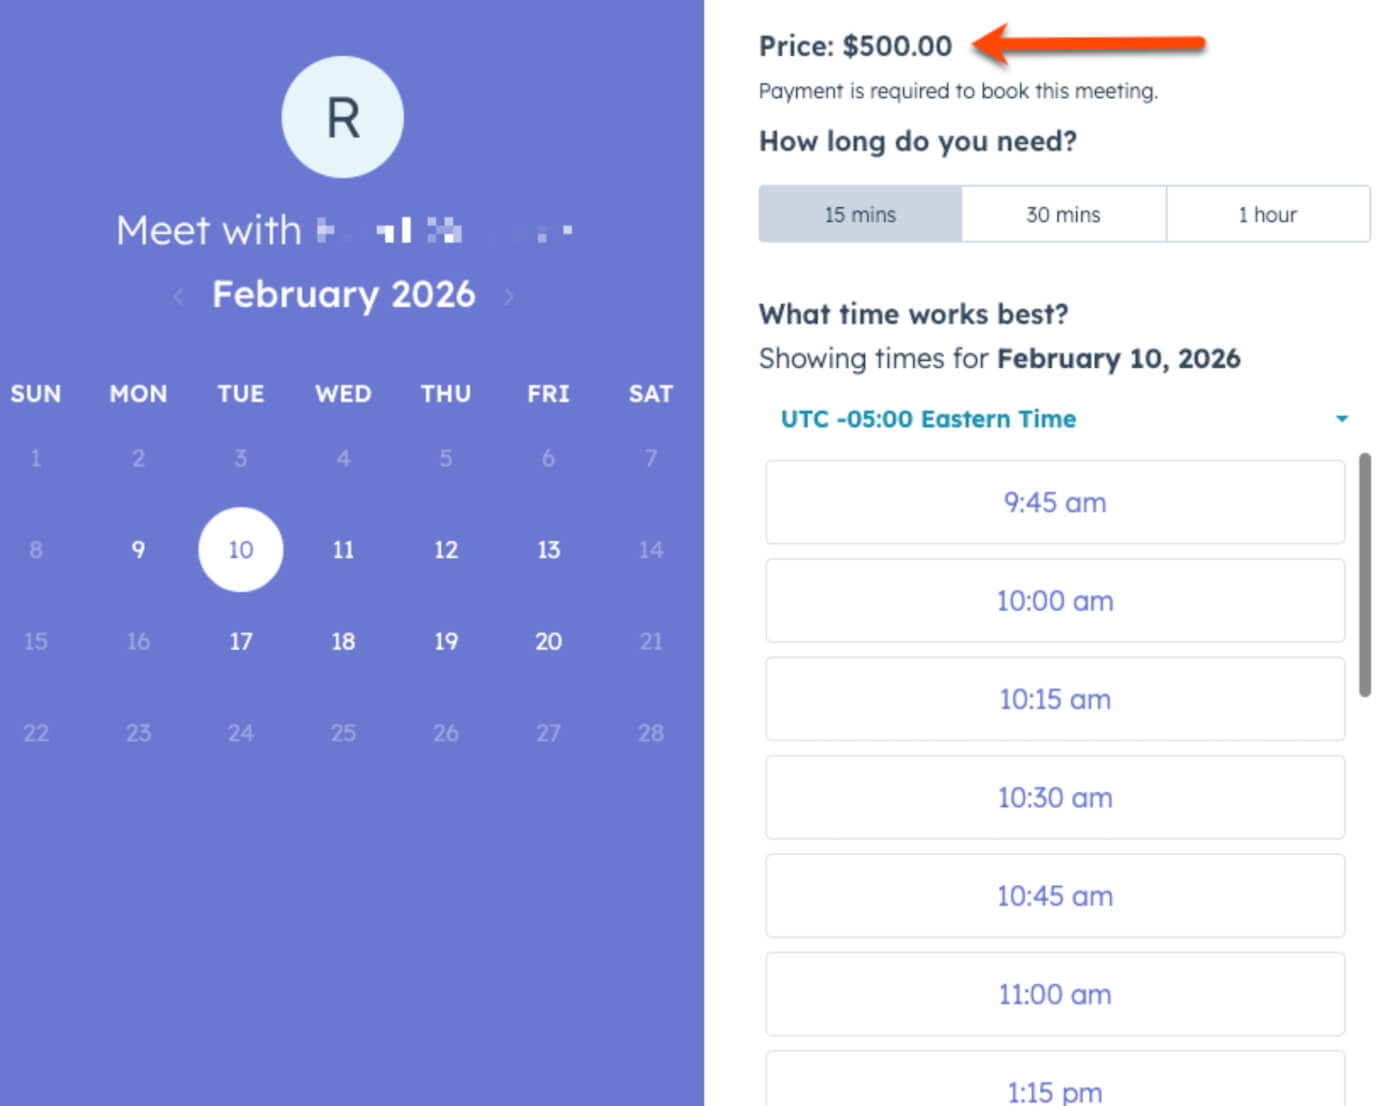Viewport: 1400px width, 1106px height.
Task: Choose the 10:00 am time slot
Action: (x=1055, y=601)
